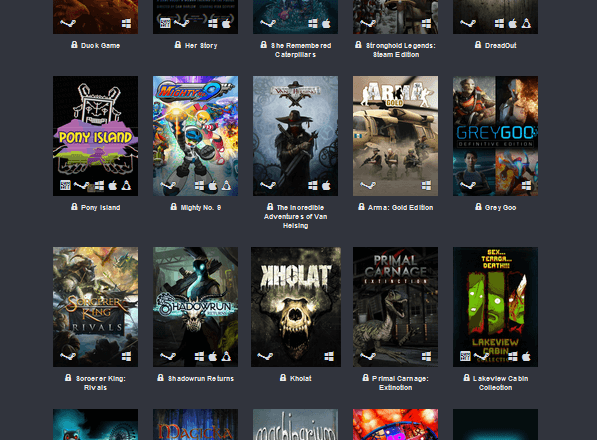Viewport: 597px width, 440px height.
Task: Click the Apple icon on Lakeview Cabin cover
Action: click(x=526, y=356)
